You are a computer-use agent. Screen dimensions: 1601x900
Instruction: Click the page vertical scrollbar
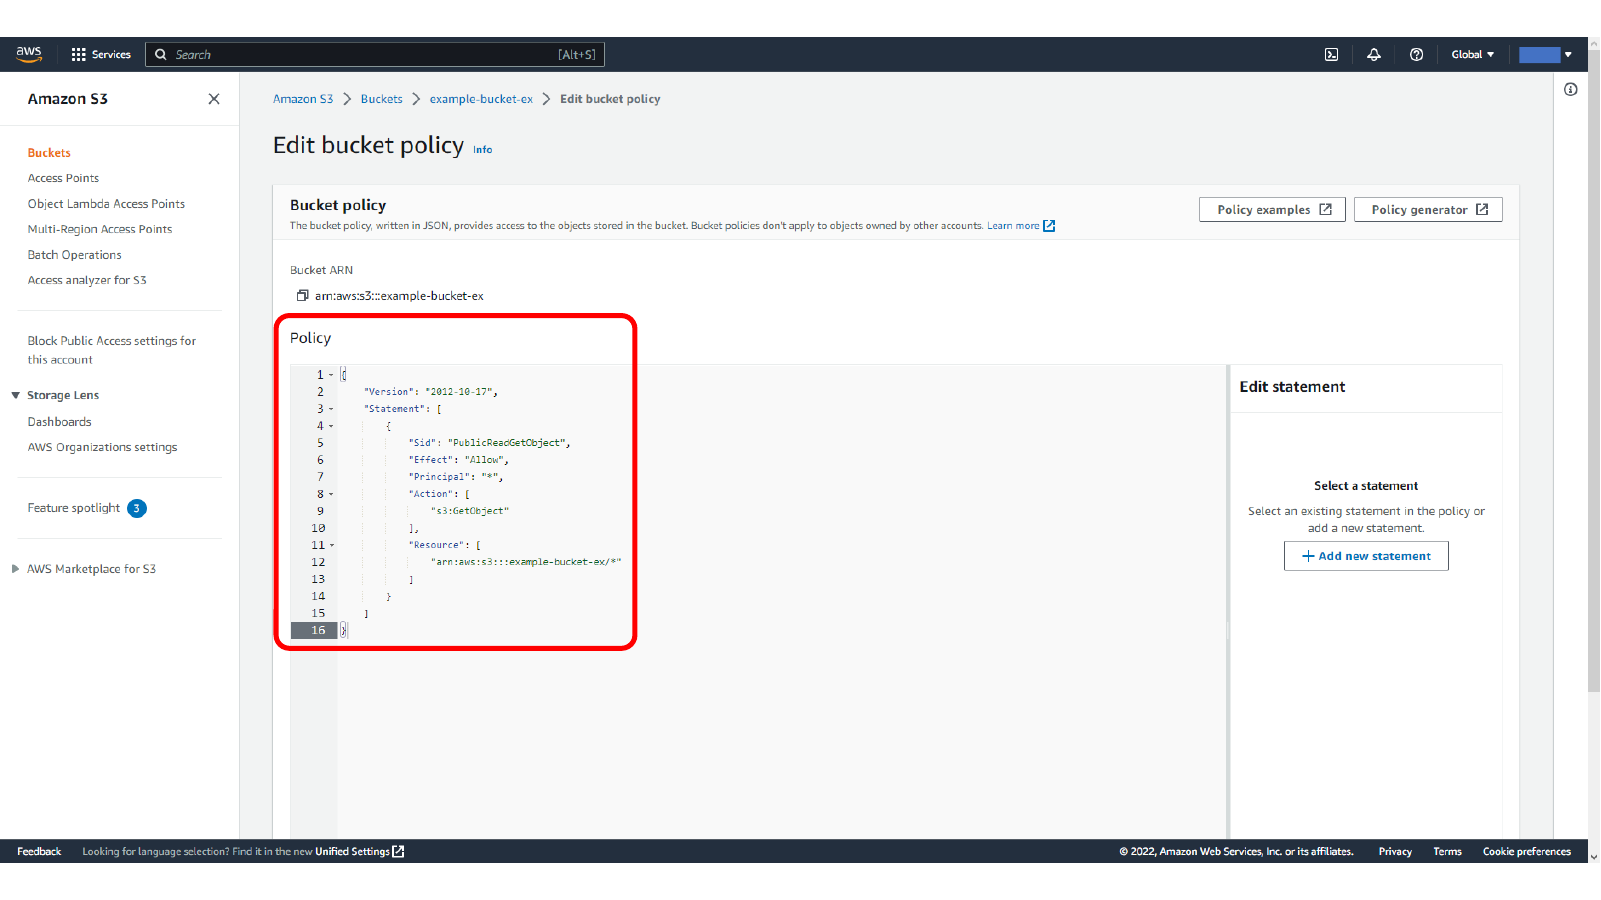click(1594, 370)
